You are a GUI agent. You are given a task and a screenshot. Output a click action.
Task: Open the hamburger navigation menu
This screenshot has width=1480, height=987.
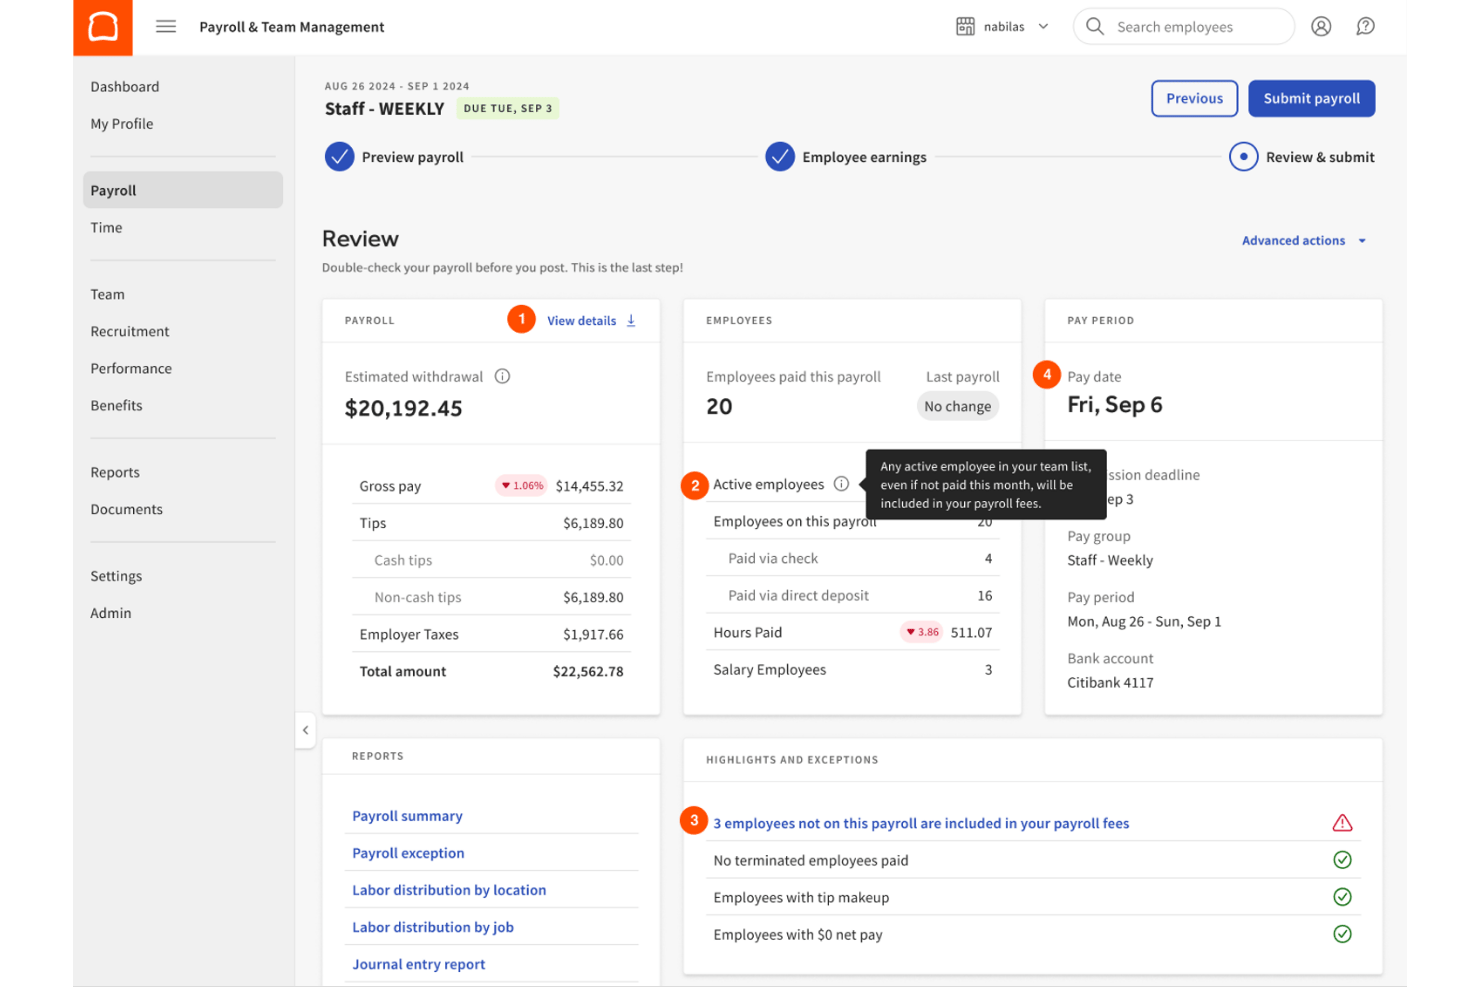[x=166, y=27]
